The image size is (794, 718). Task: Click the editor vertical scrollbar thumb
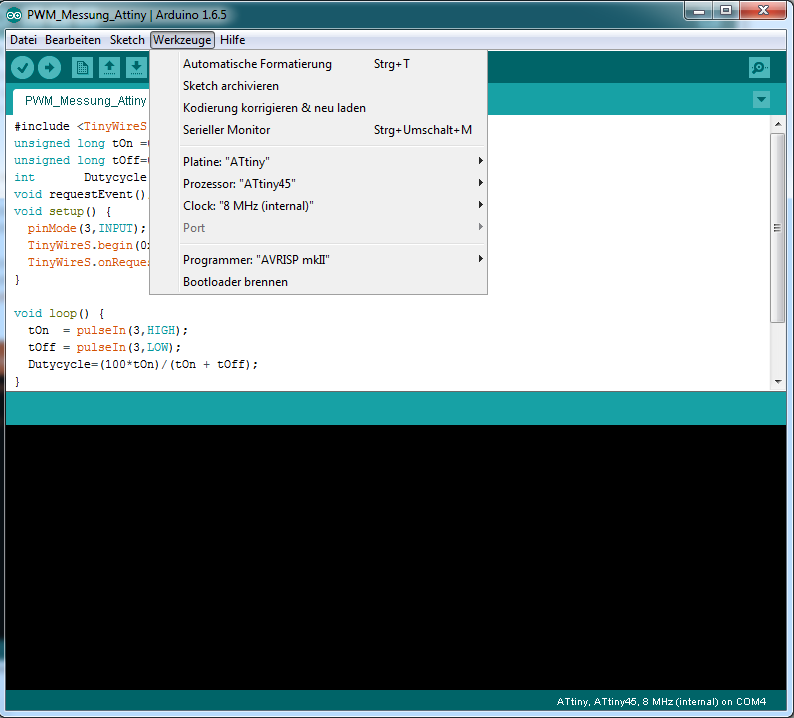point(777,228)
